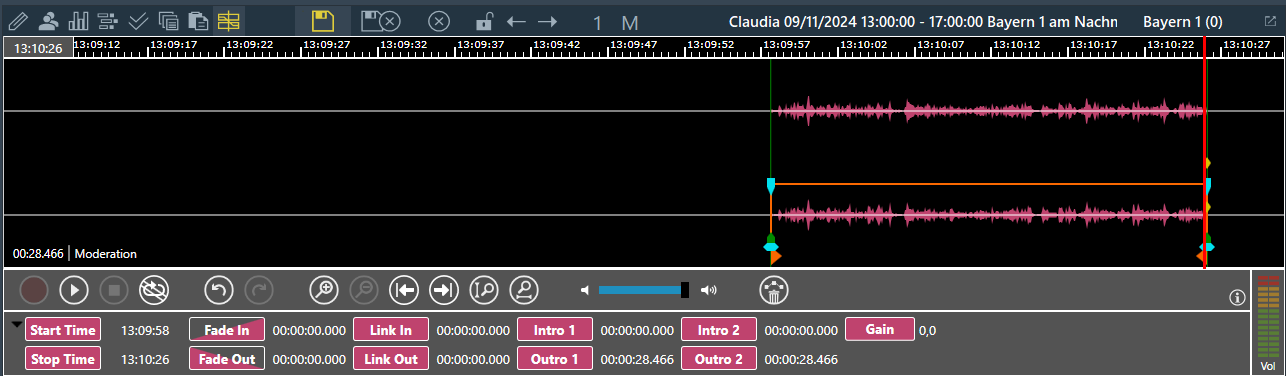
Task: Click the Intro 2 button
Action: 719,330
